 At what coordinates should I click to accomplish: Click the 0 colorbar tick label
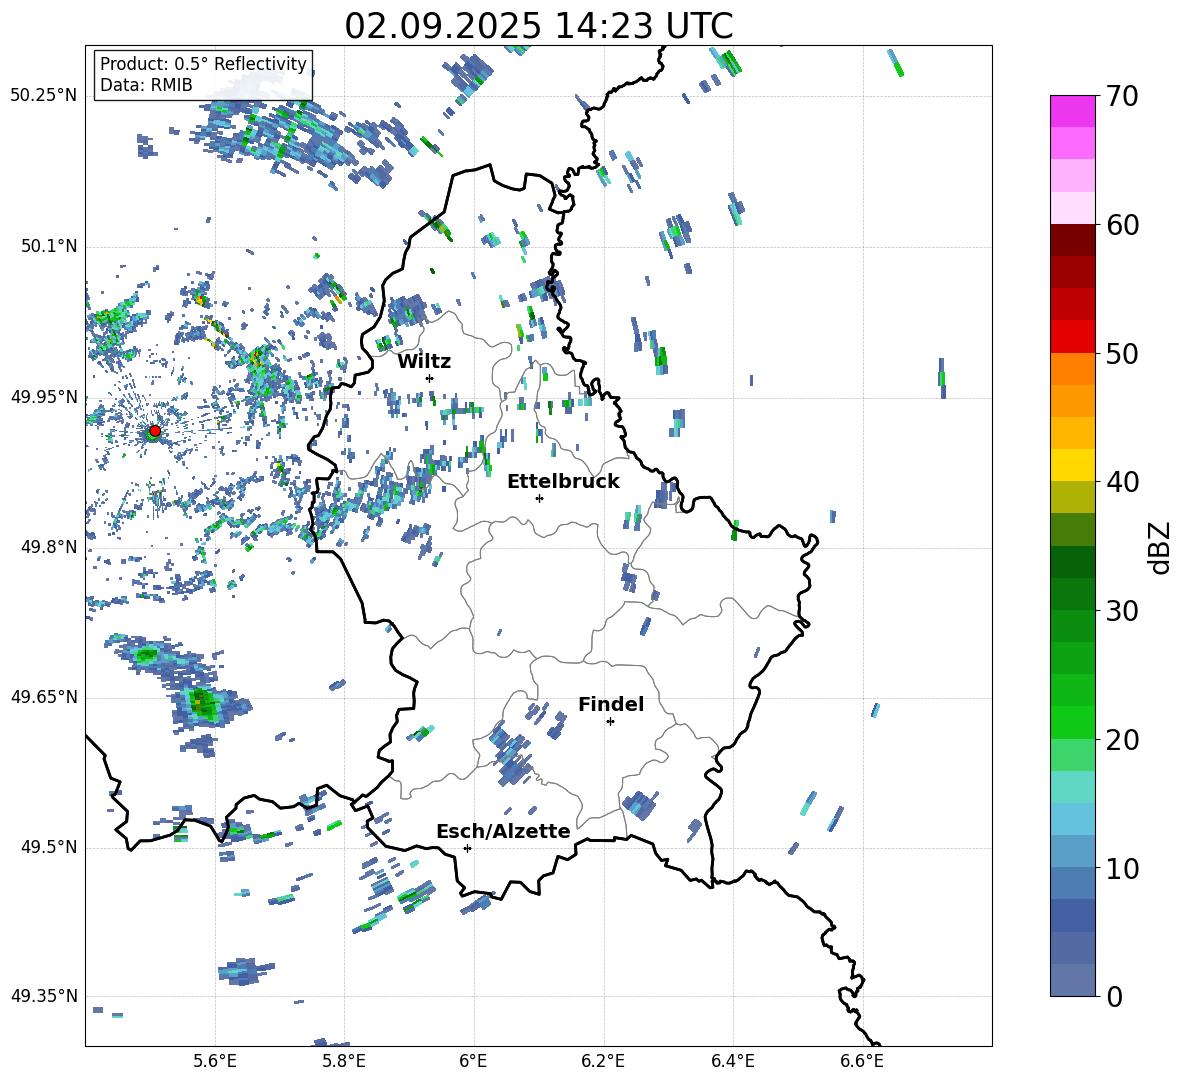1114,996
